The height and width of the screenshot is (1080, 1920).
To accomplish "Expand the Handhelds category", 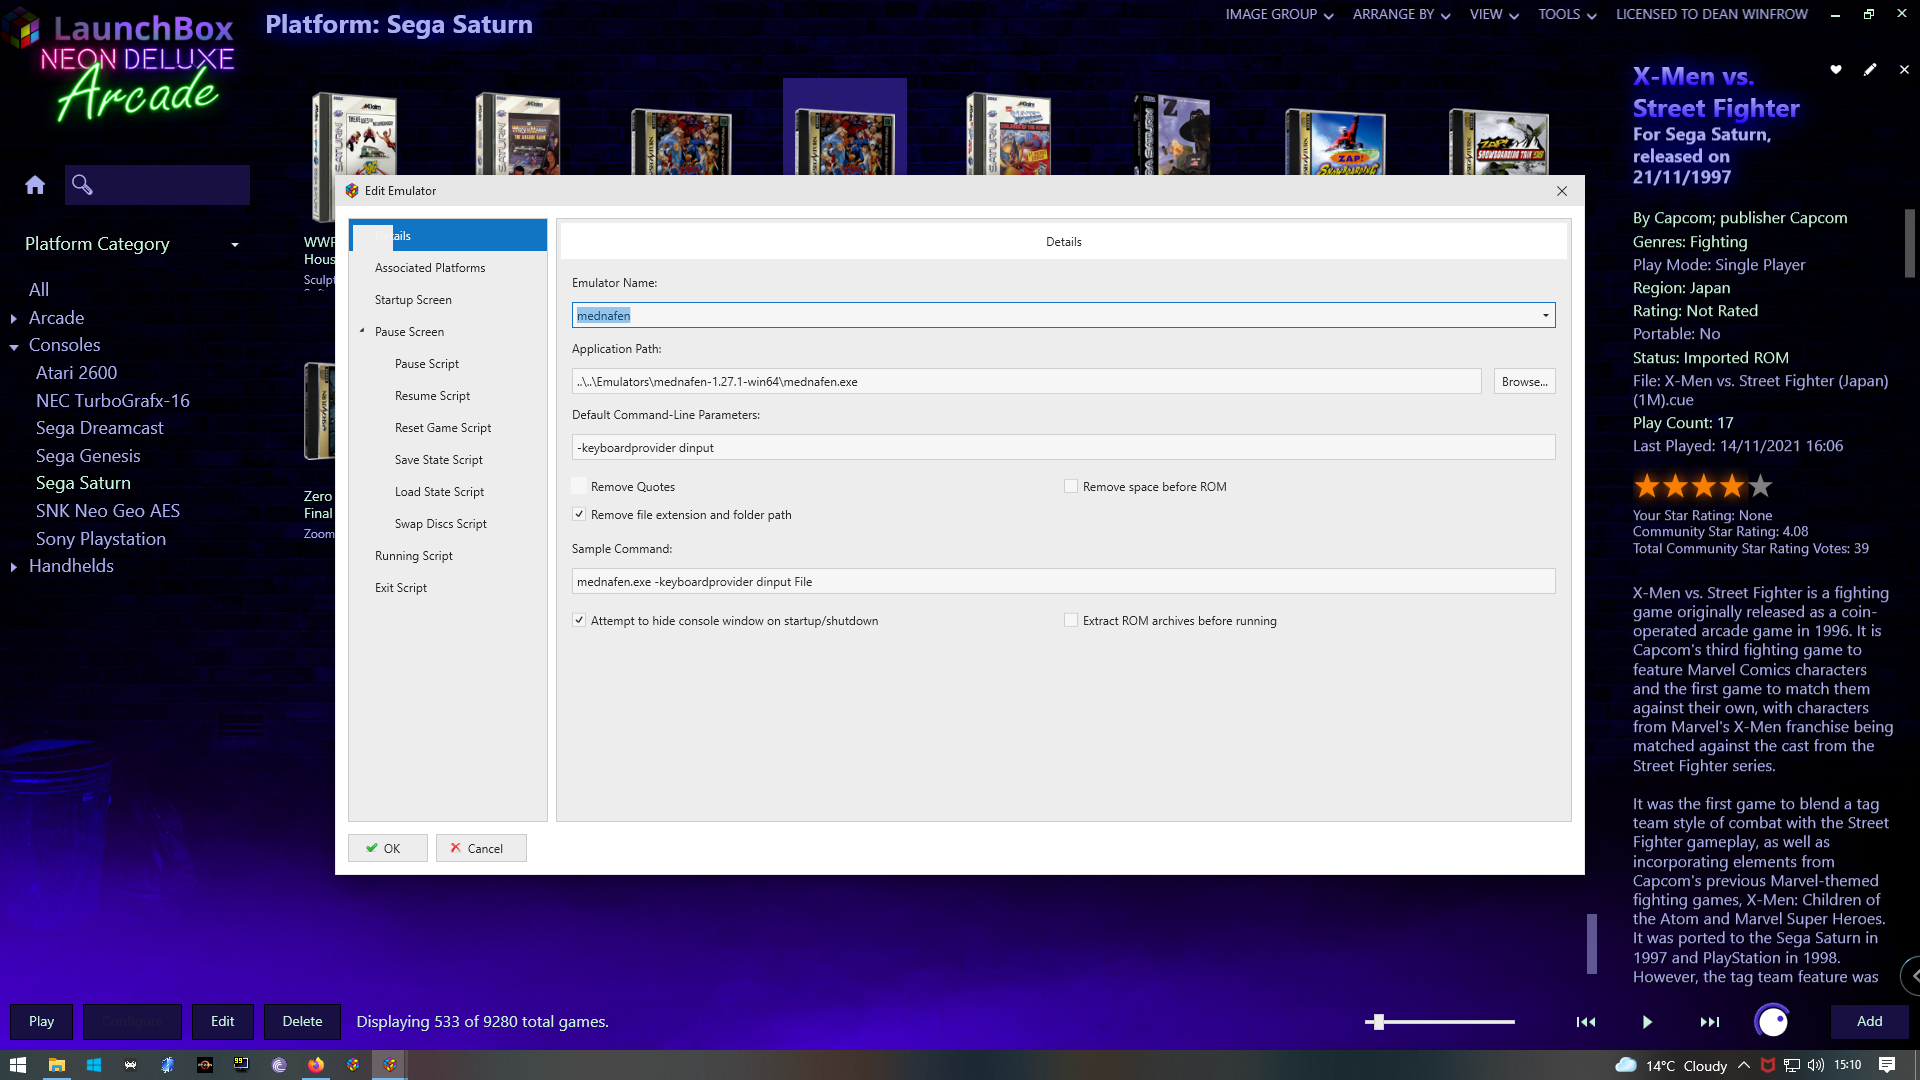I will click(x=14, y=567).
